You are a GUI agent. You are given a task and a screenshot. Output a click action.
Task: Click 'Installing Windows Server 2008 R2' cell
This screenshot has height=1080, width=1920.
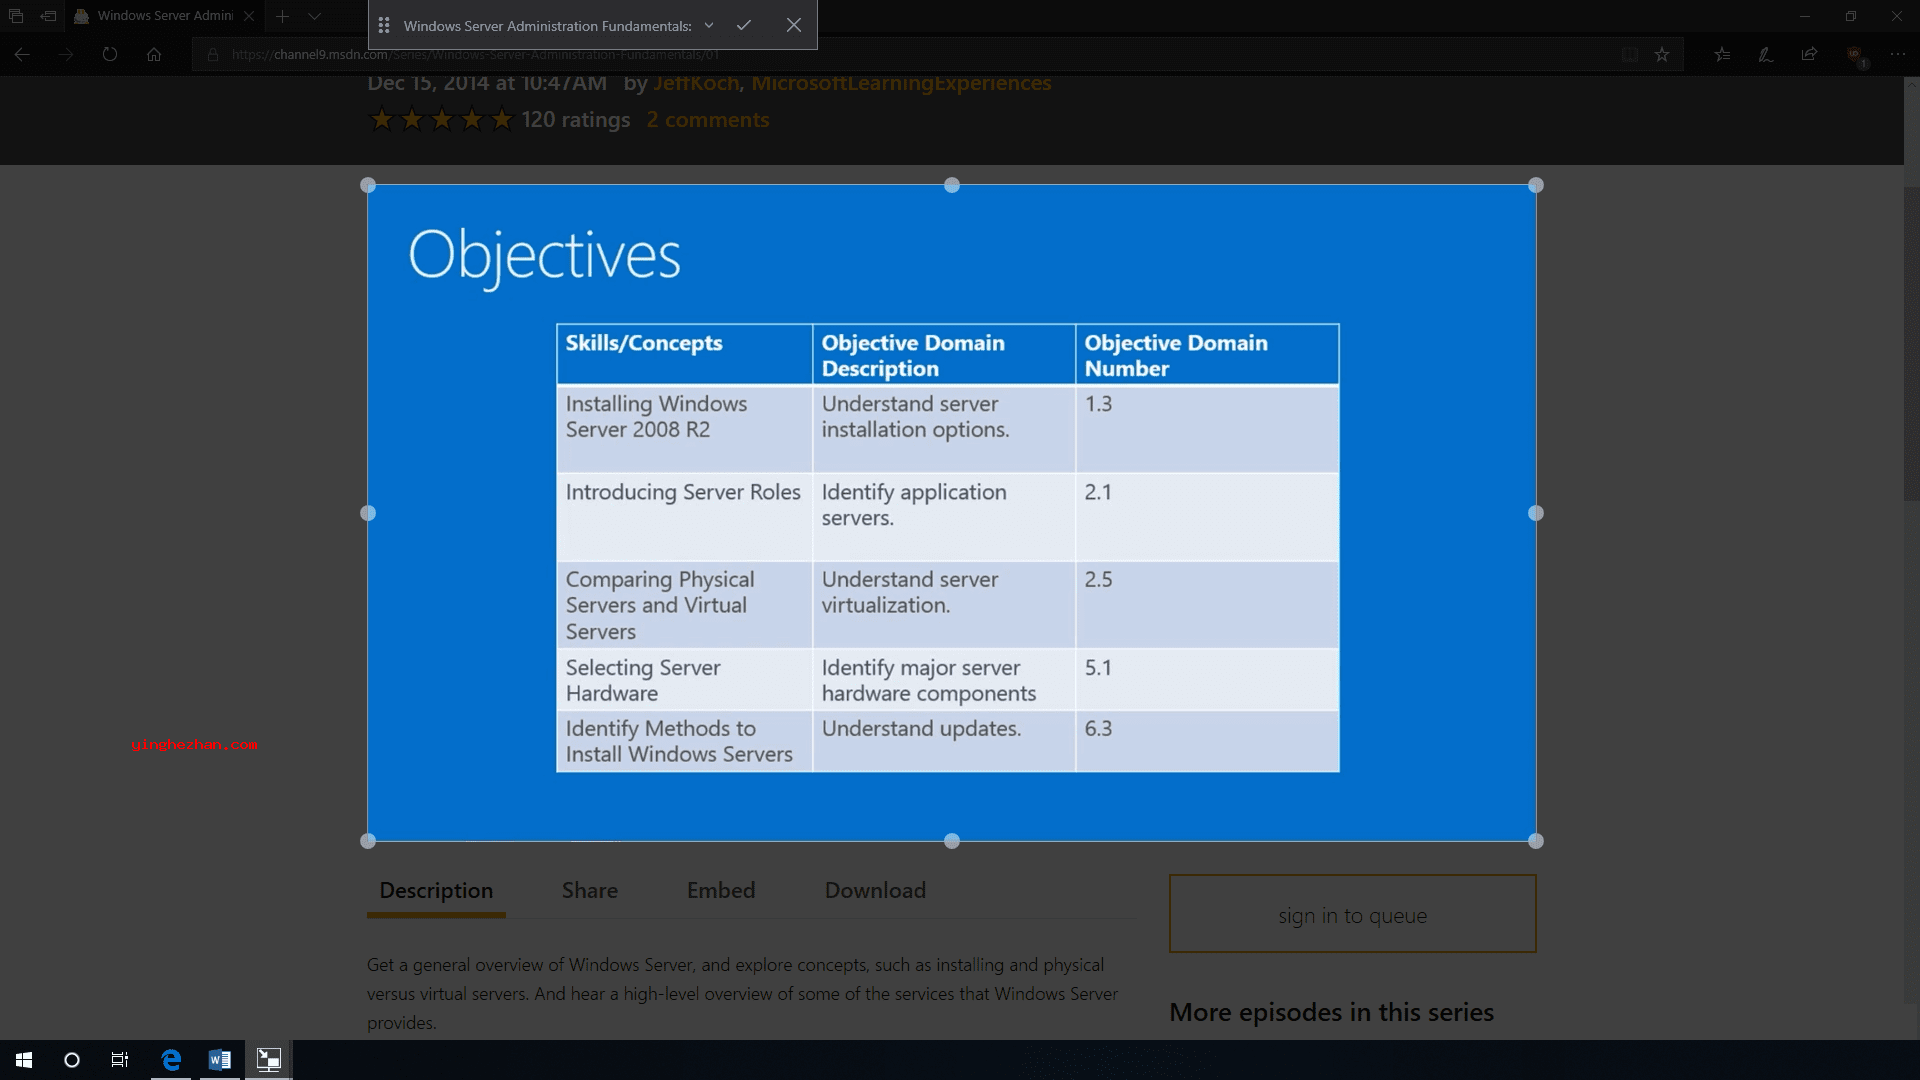coord(685,429)
